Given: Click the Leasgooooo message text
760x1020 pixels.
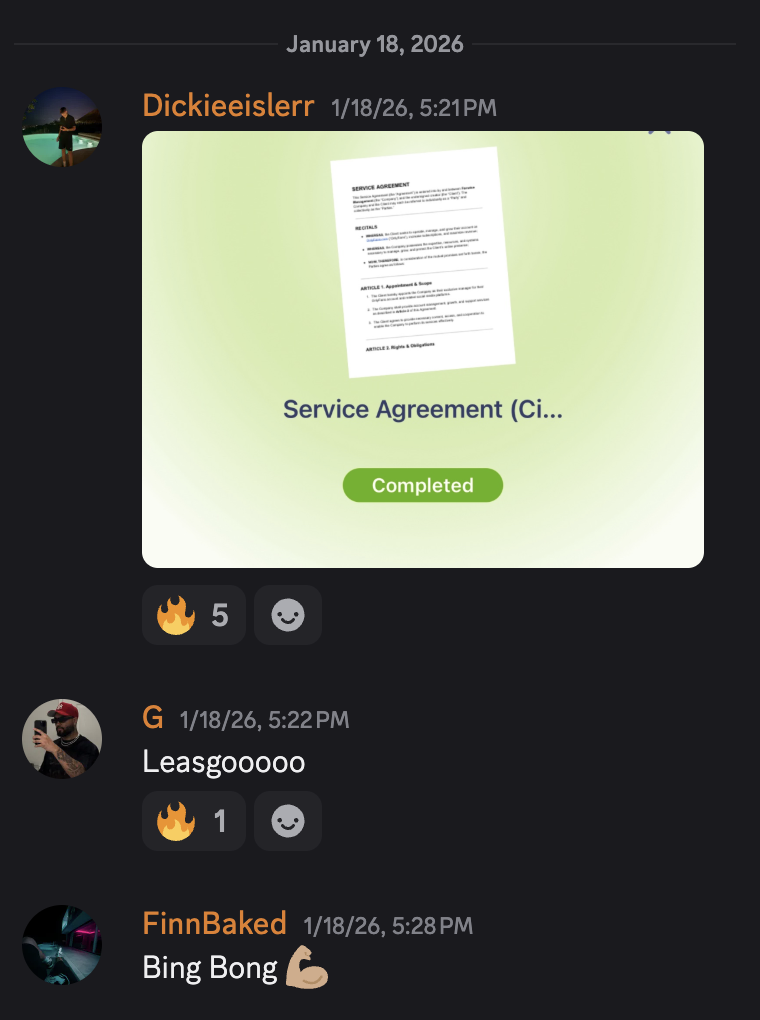Looking at the screenshot, I should click(224, 762).
